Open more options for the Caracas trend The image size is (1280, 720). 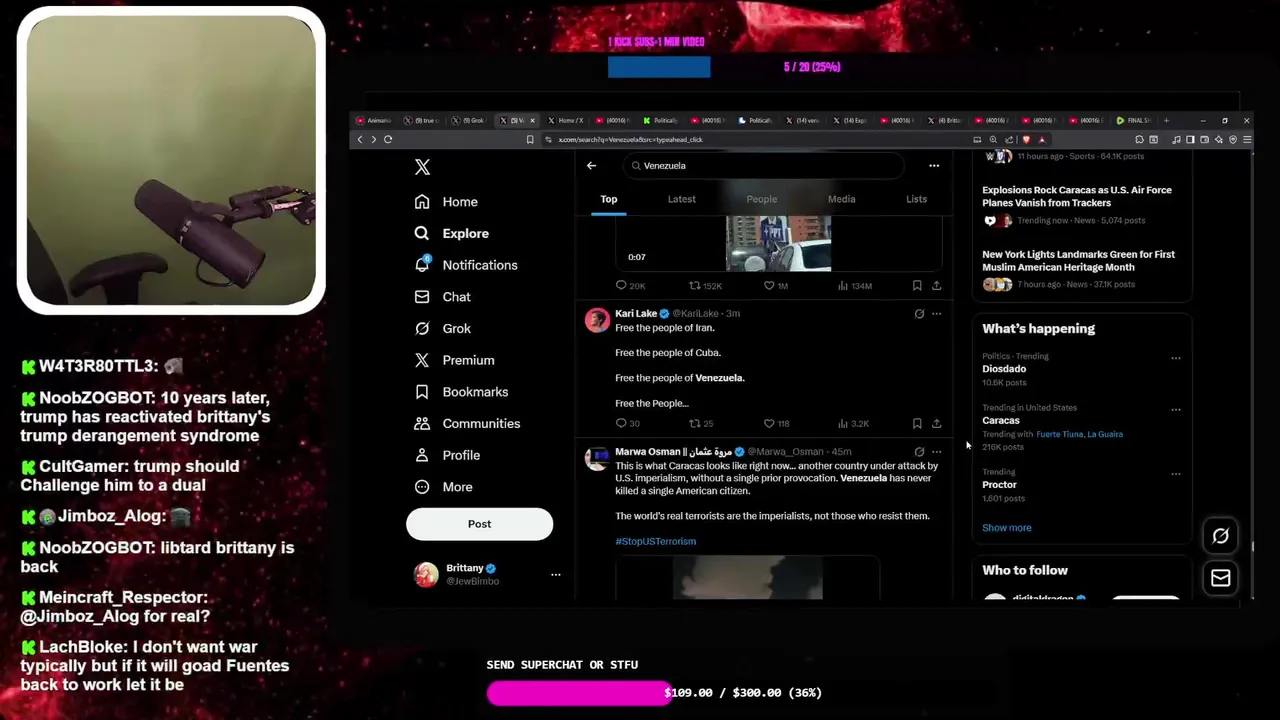[1176, 410]
